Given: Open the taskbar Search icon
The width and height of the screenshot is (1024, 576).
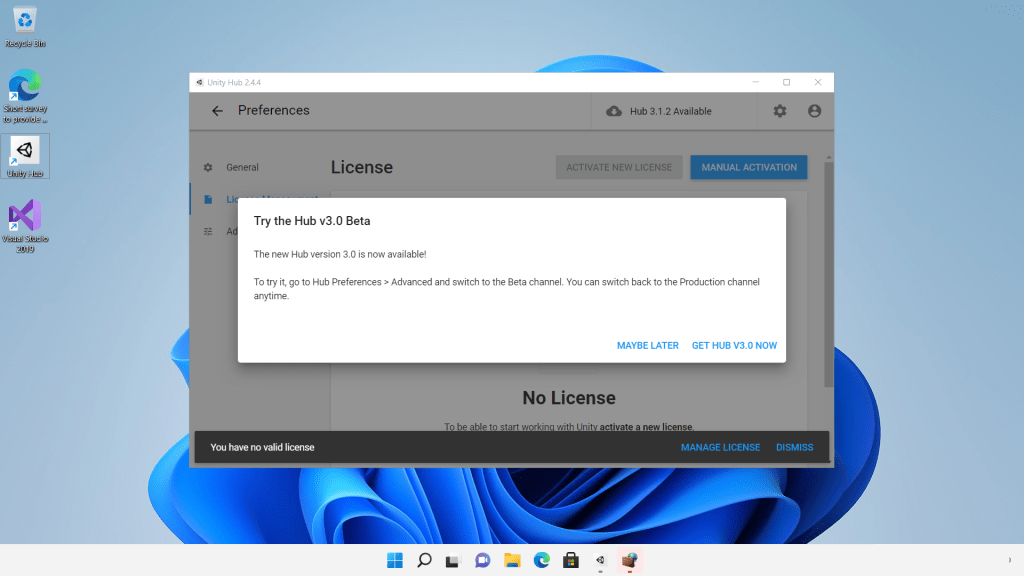Looking at the screenshot, I should pos(424,561).
